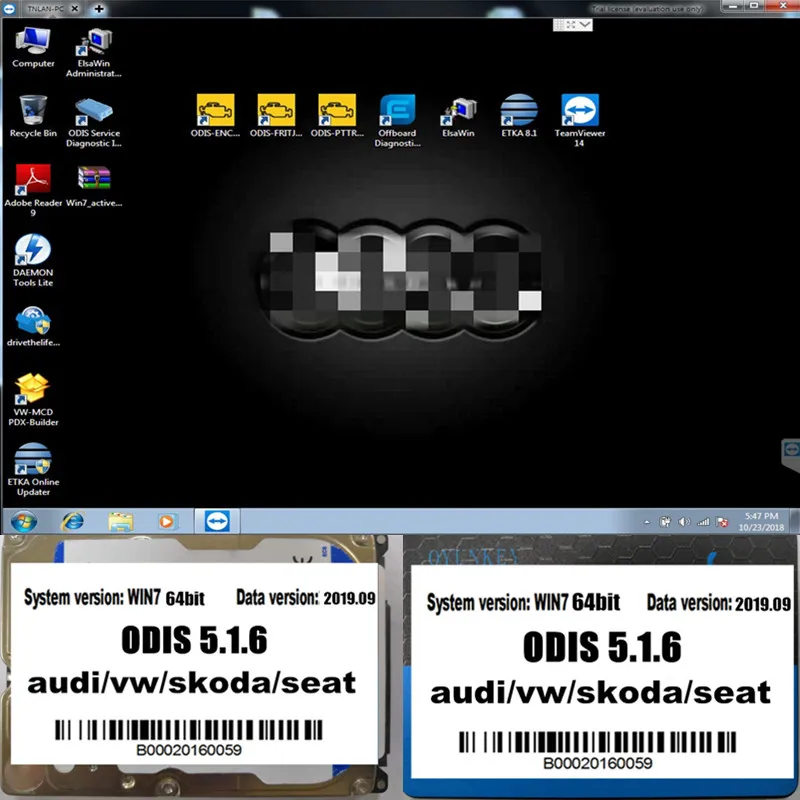The width and height of the screenshot is (800, 800).
Task: Click the network signal tray icon
Action: click(704, 521)
